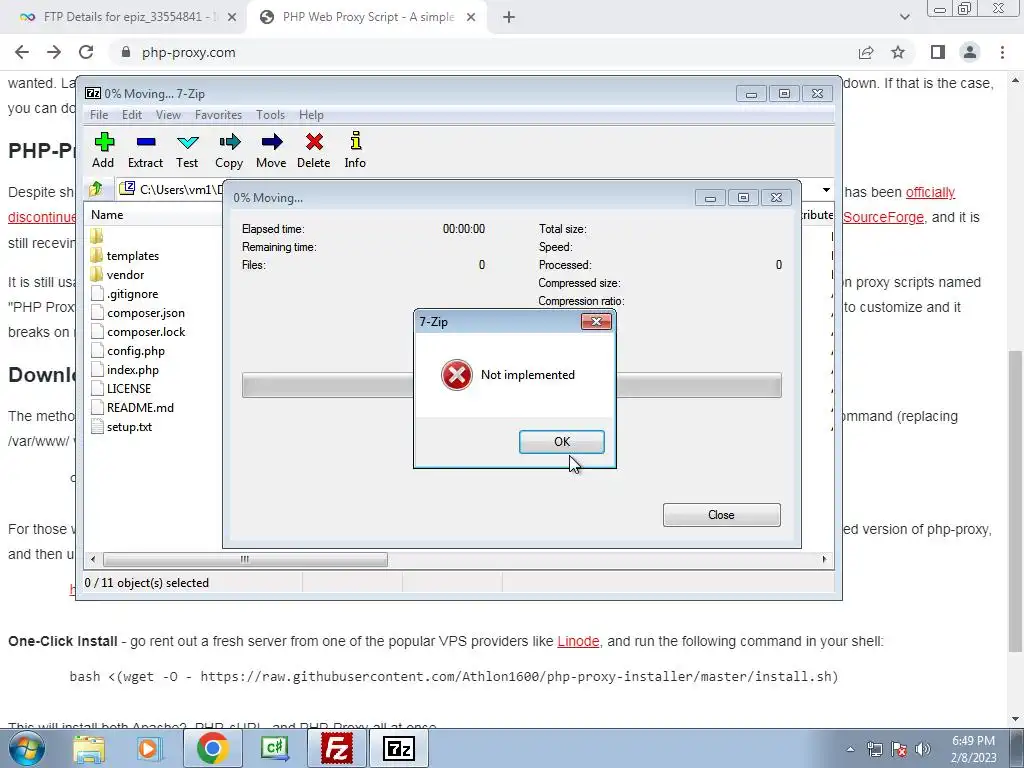
Task: Click the volume speaker tray icon
Action: pyautogui.click(x=923, y=749)
